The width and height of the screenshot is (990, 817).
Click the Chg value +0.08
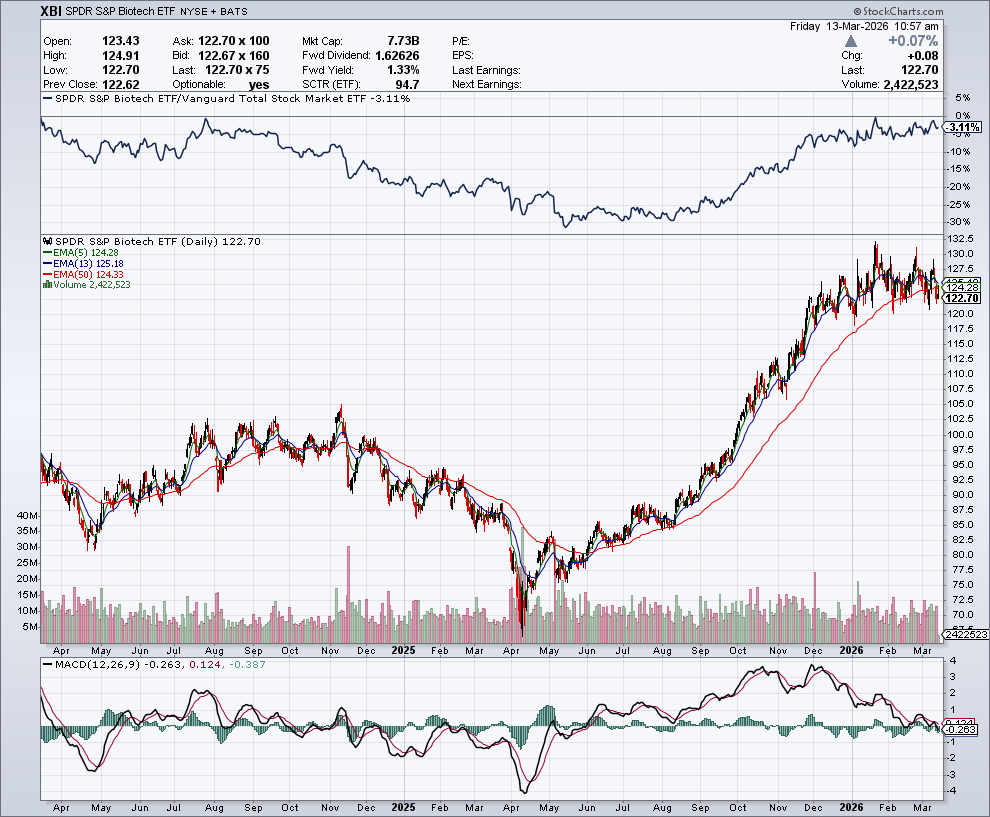[922, 56]
